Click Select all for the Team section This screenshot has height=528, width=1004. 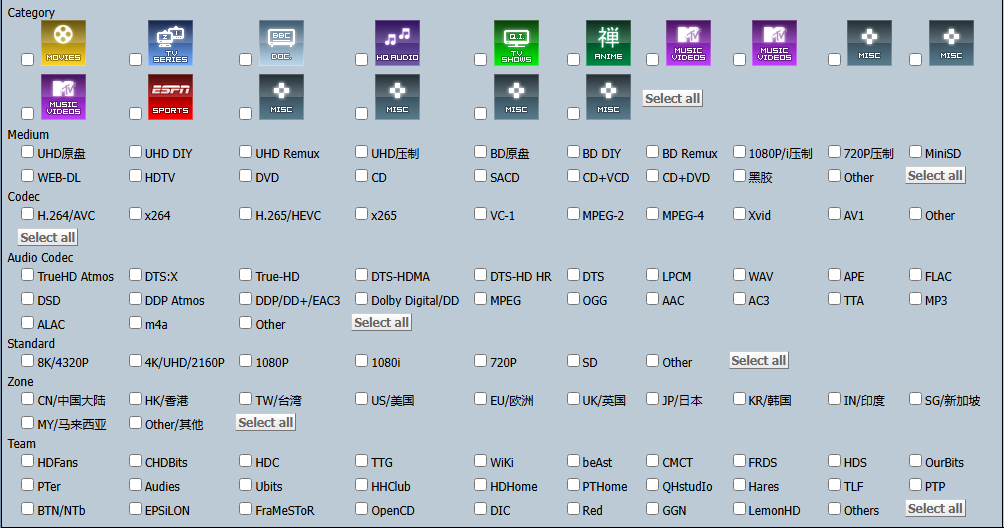934,508
